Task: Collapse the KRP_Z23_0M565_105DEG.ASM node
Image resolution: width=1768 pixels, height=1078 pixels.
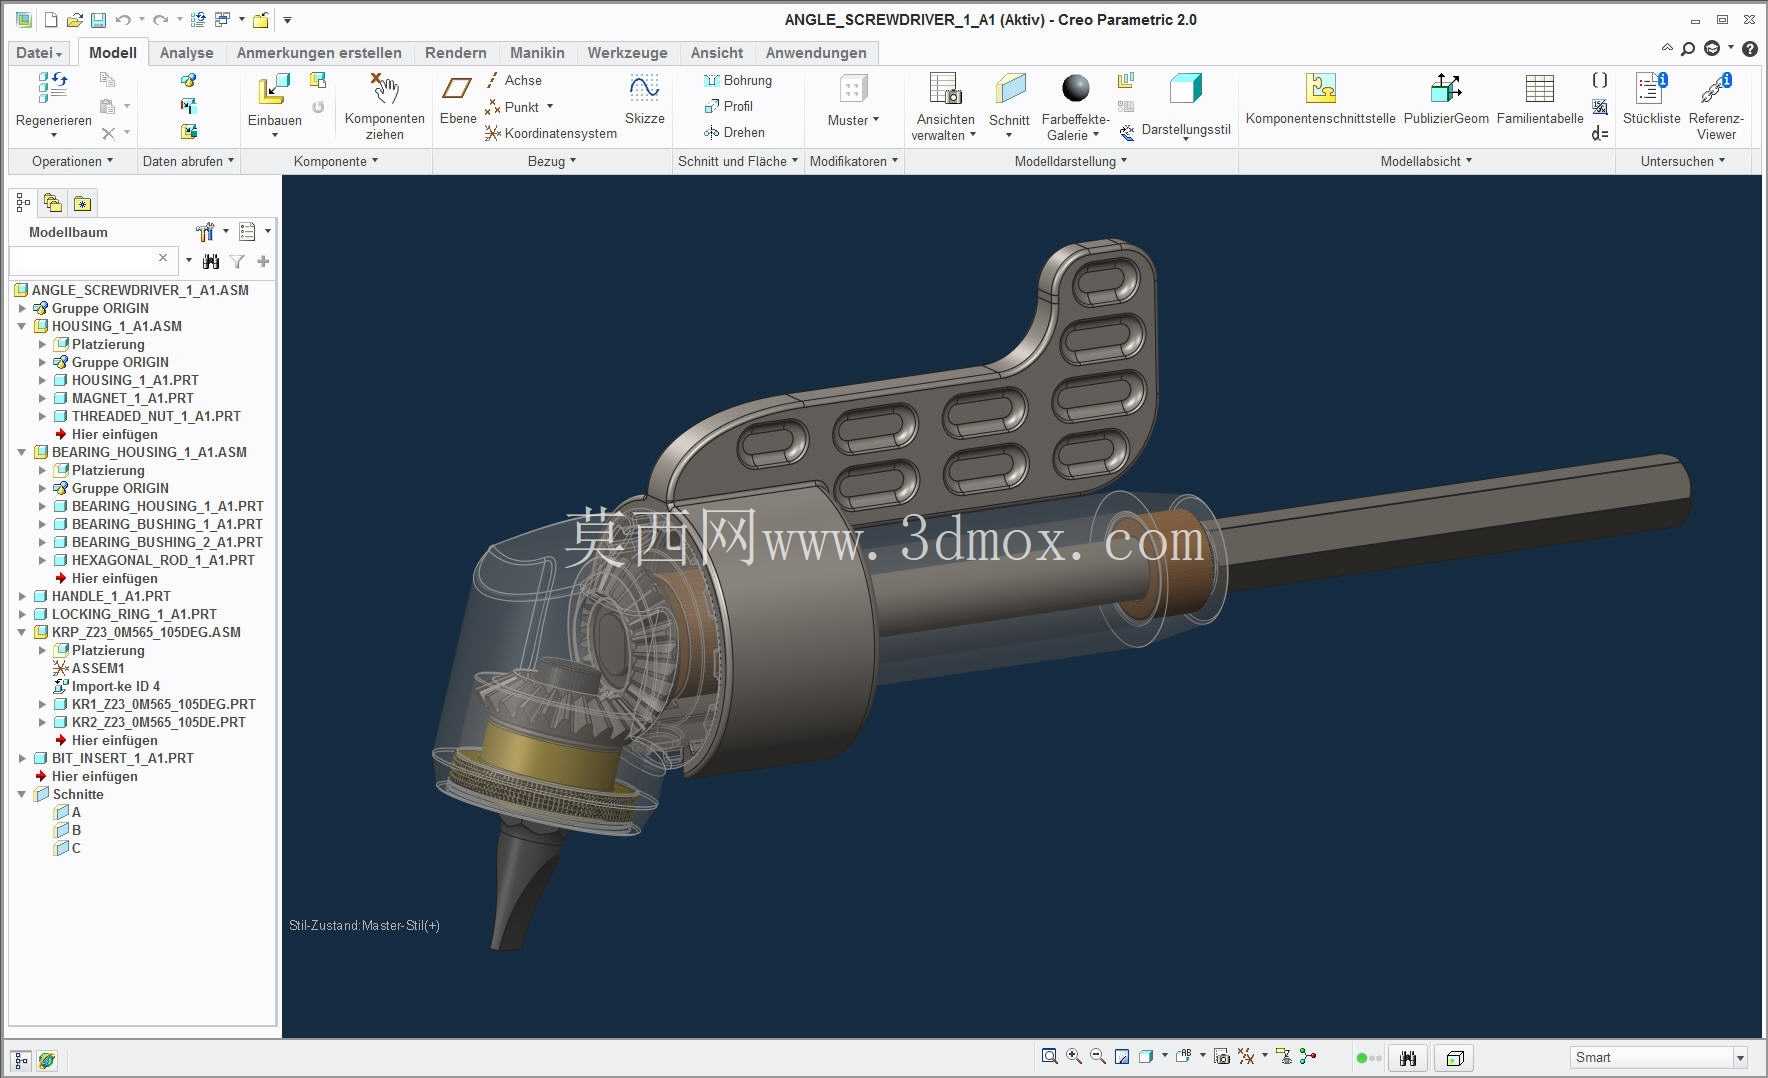Action: tap(21, 632)
